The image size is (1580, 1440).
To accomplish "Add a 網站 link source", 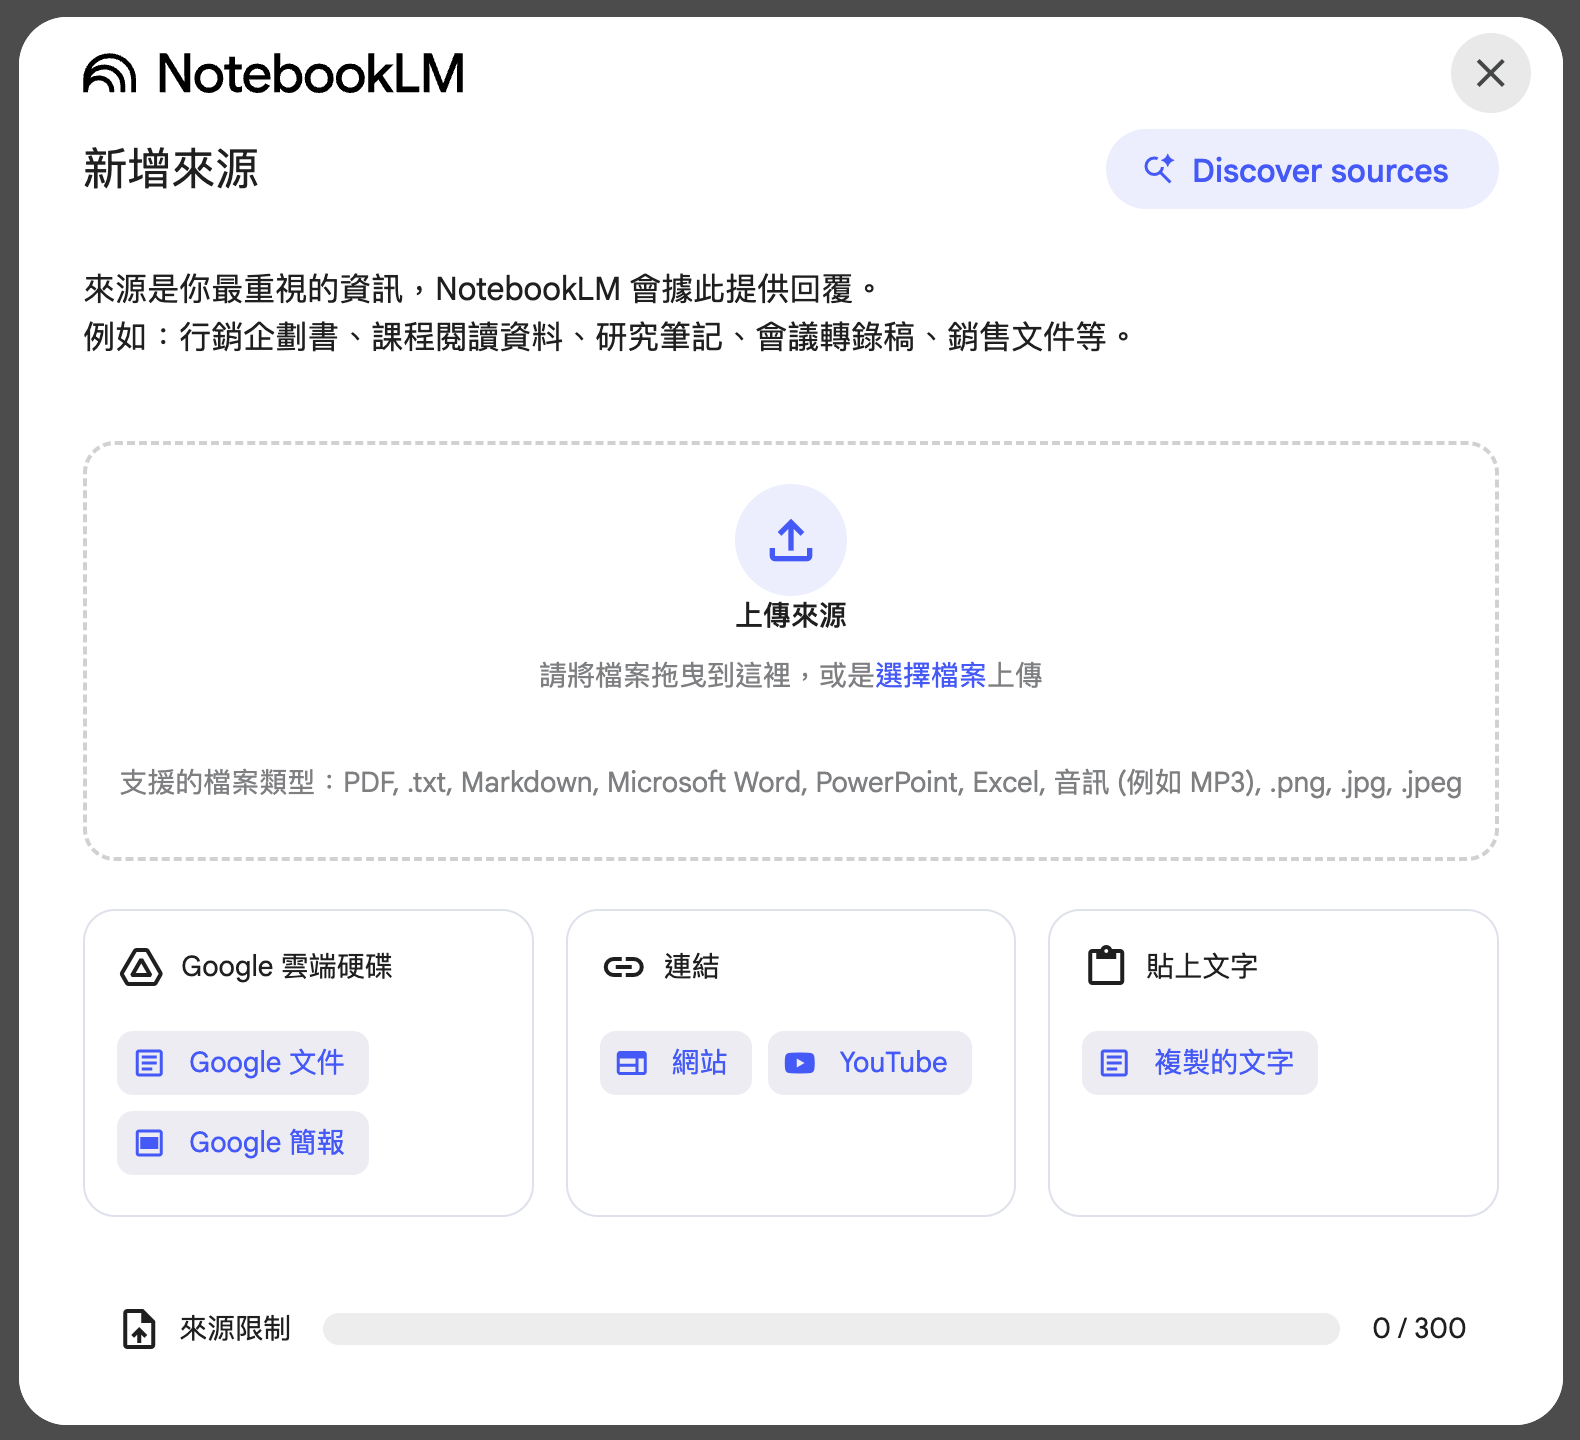I will coord(675,1062).
